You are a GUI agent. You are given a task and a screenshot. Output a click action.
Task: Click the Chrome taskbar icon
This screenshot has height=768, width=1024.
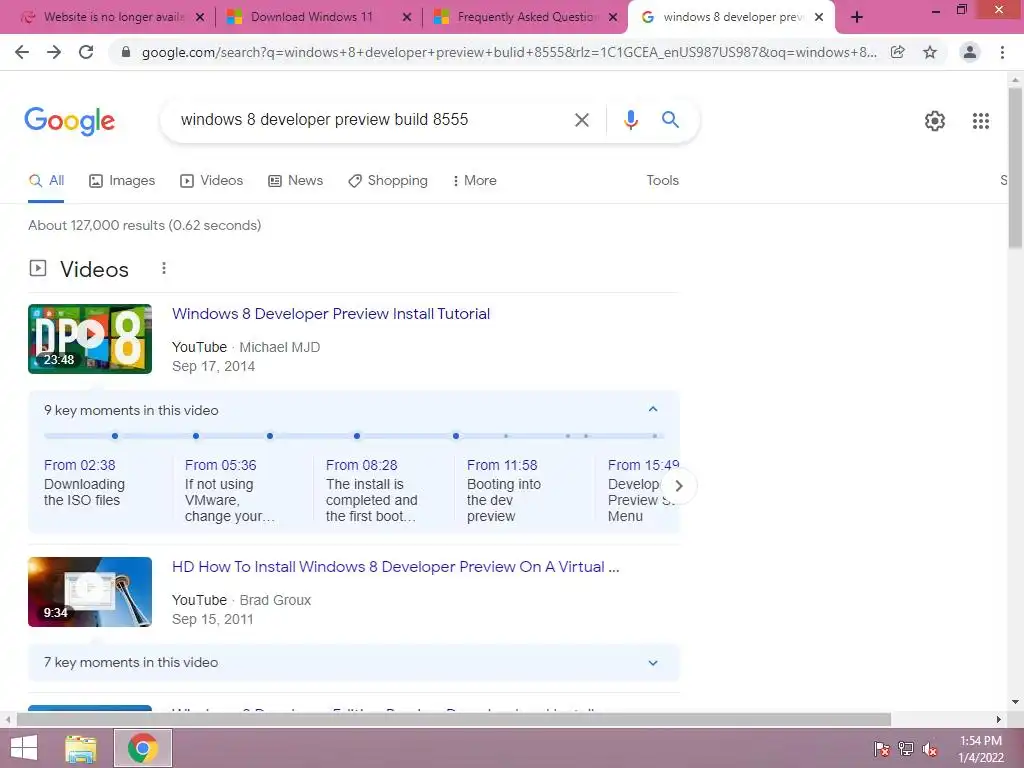pyautogui.click(x=143, y=748)
